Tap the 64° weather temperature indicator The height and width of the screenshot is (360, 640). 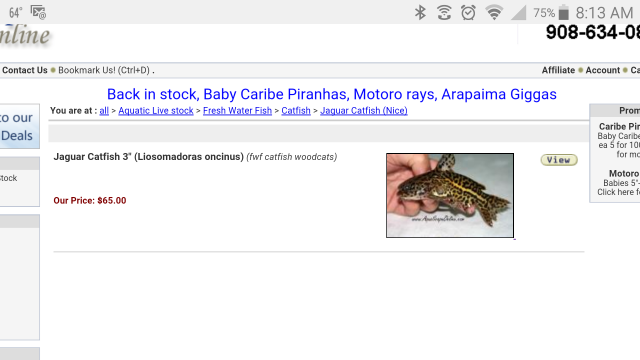[x=15, y=13]
